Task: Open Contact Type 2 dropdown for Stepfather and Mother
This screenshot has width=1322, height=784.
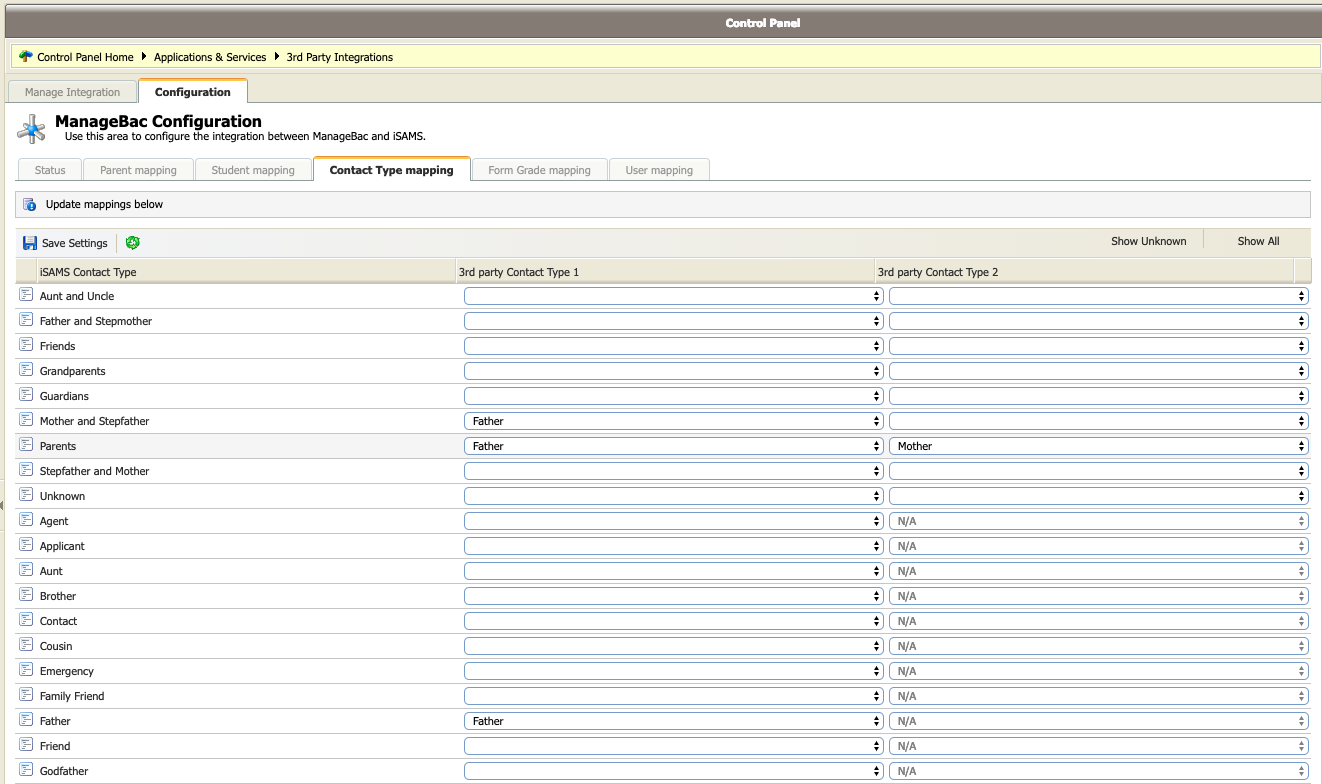Action: [x=1098, y=471]
